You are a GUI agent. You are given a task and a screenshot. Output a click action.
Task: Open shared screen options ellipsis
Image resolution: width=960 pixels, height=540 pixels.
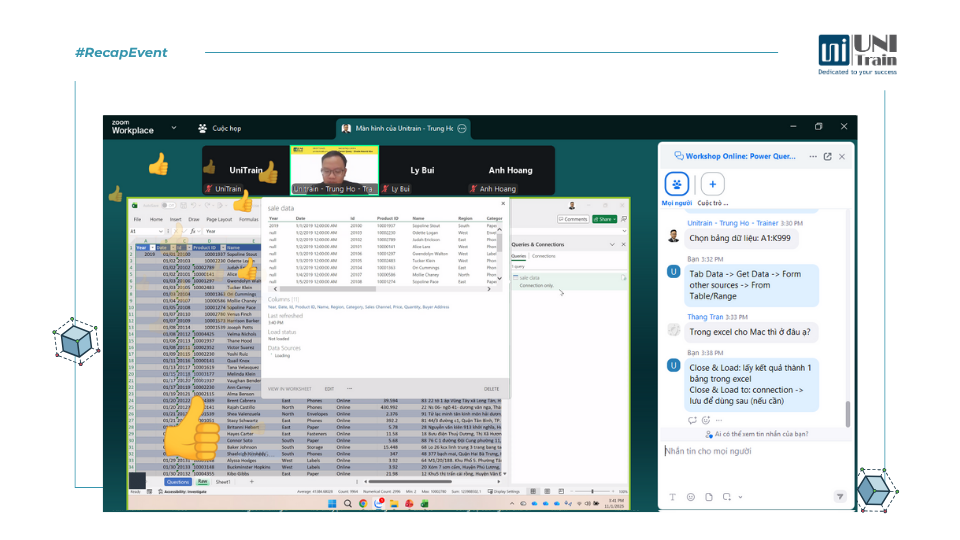click(x=462, y=129)
